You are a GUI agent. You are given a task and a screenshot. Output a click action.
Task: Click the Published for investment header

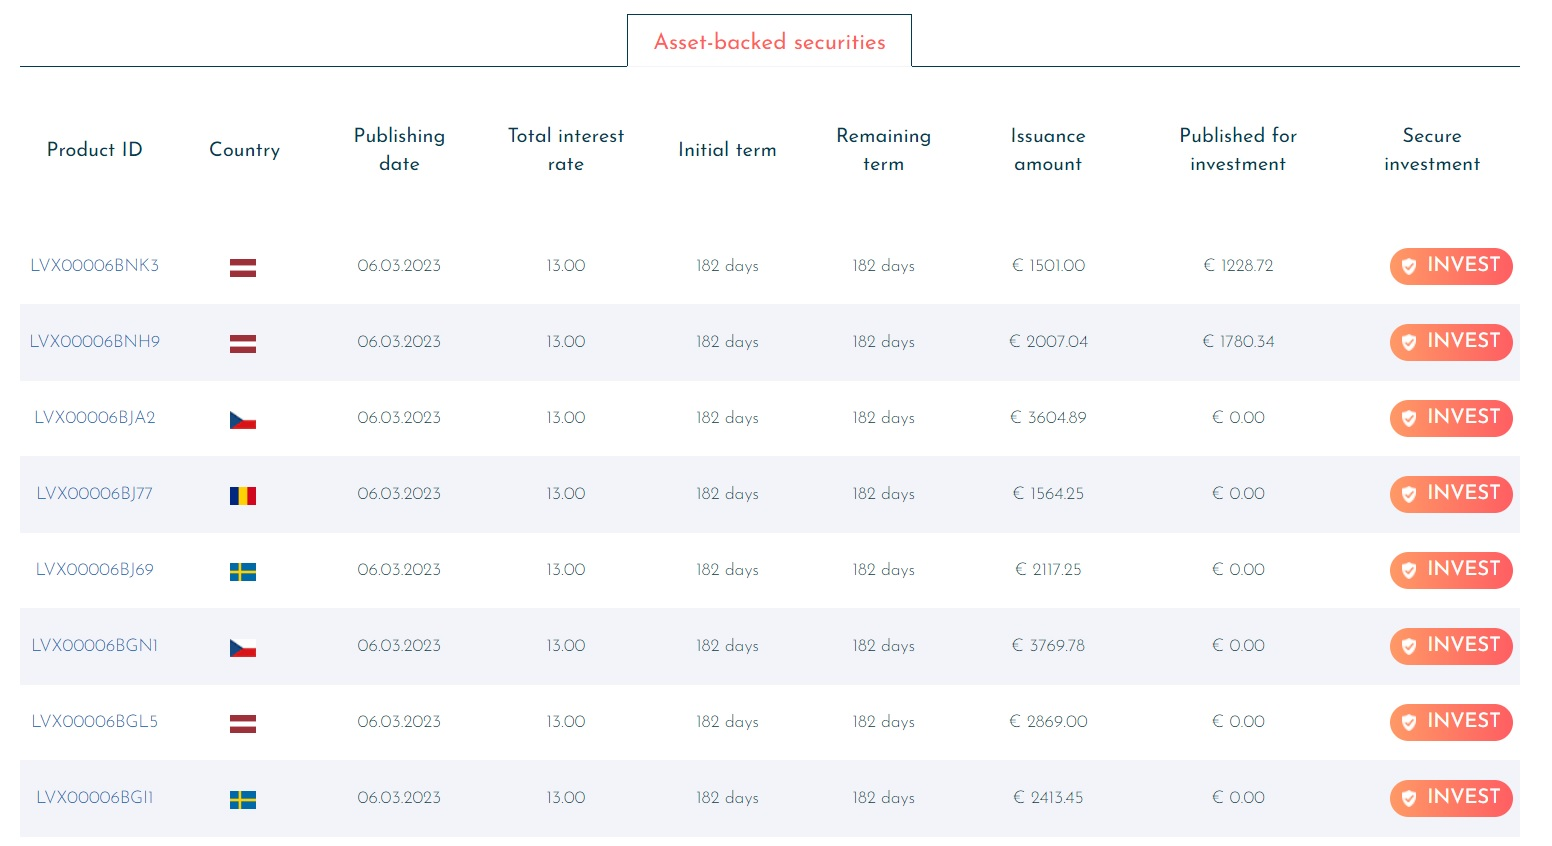(x=1238, y=150)
